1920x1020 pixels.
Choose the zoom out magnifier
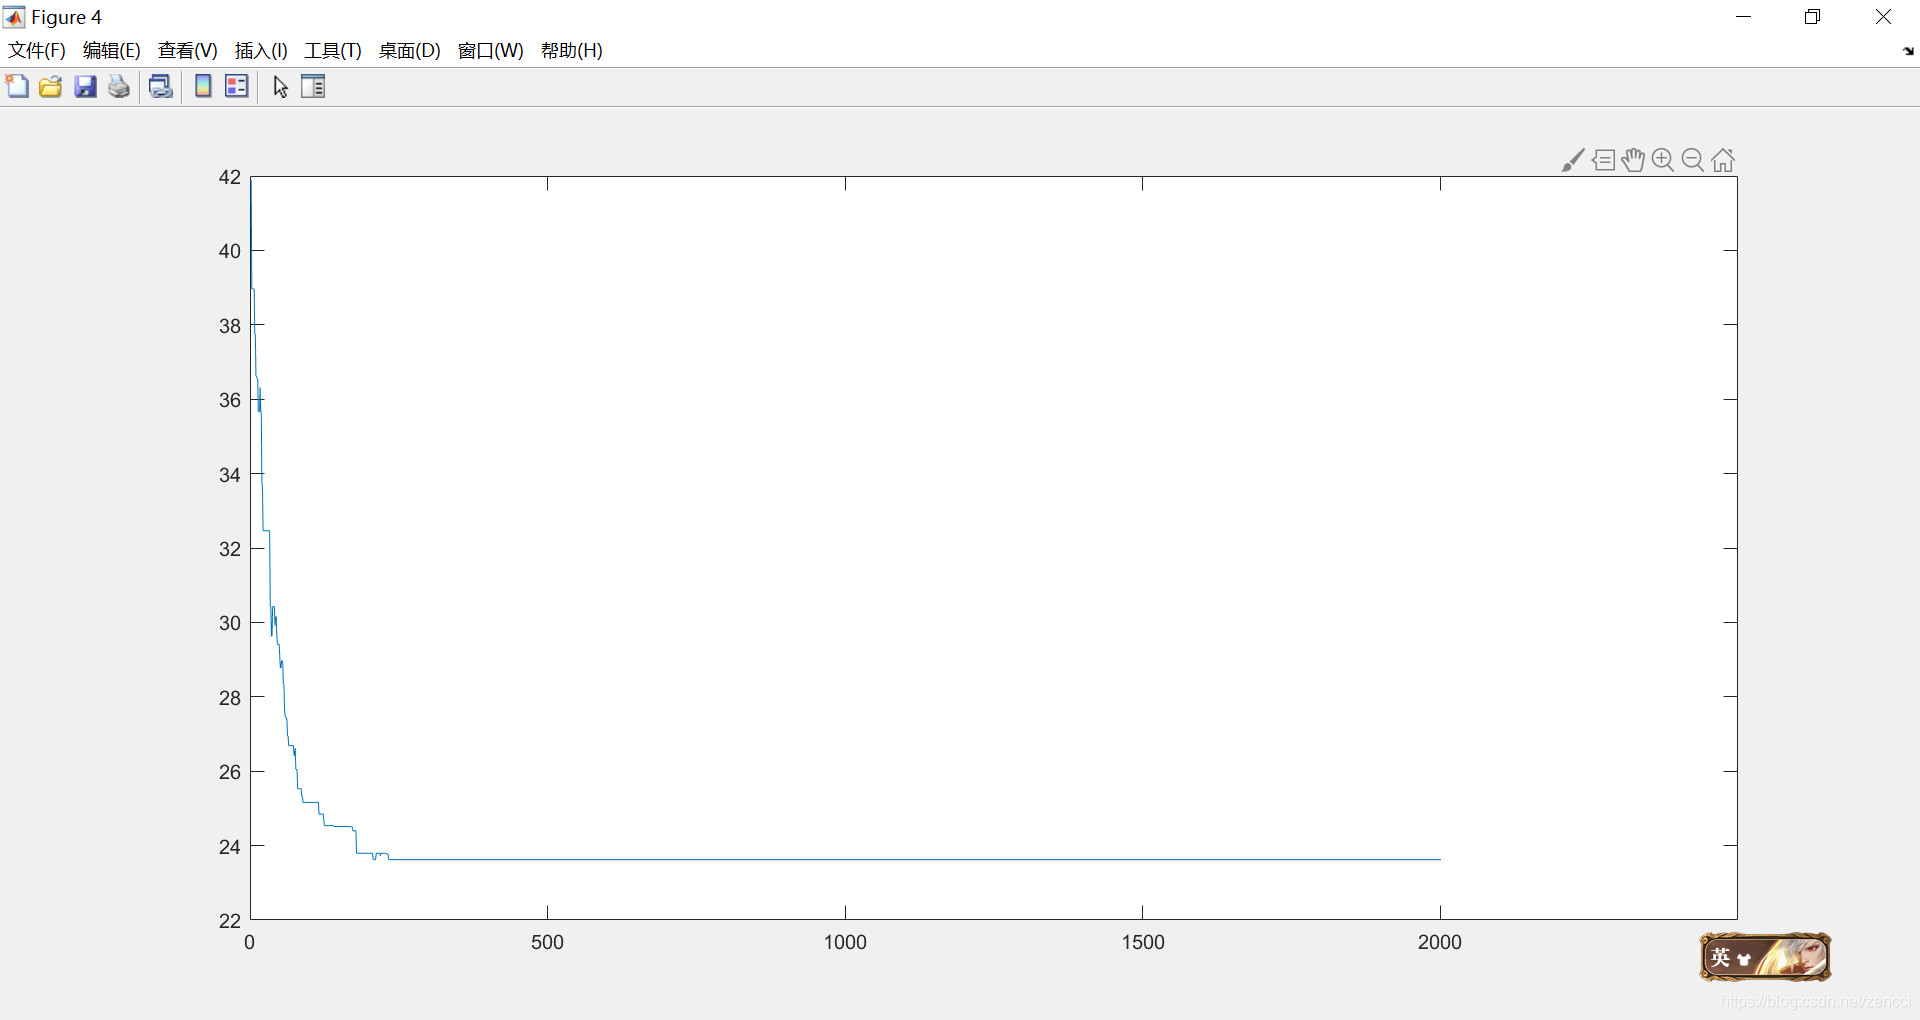point(1693,160)
